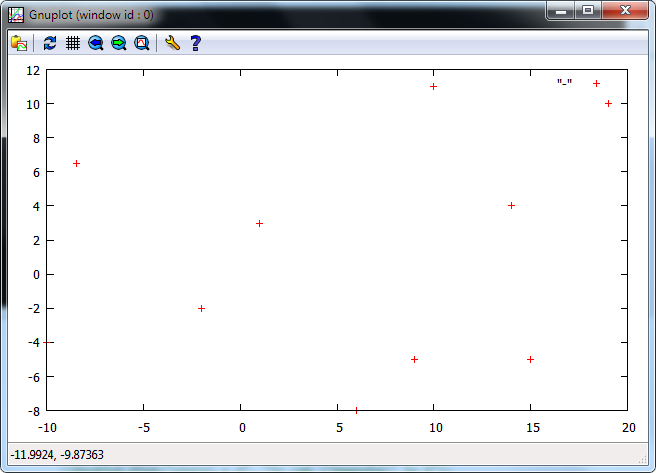Click the window title text Gnuplot (window id : 0)
This screenshot has height=473, width=656.
[x=91, y=15]
